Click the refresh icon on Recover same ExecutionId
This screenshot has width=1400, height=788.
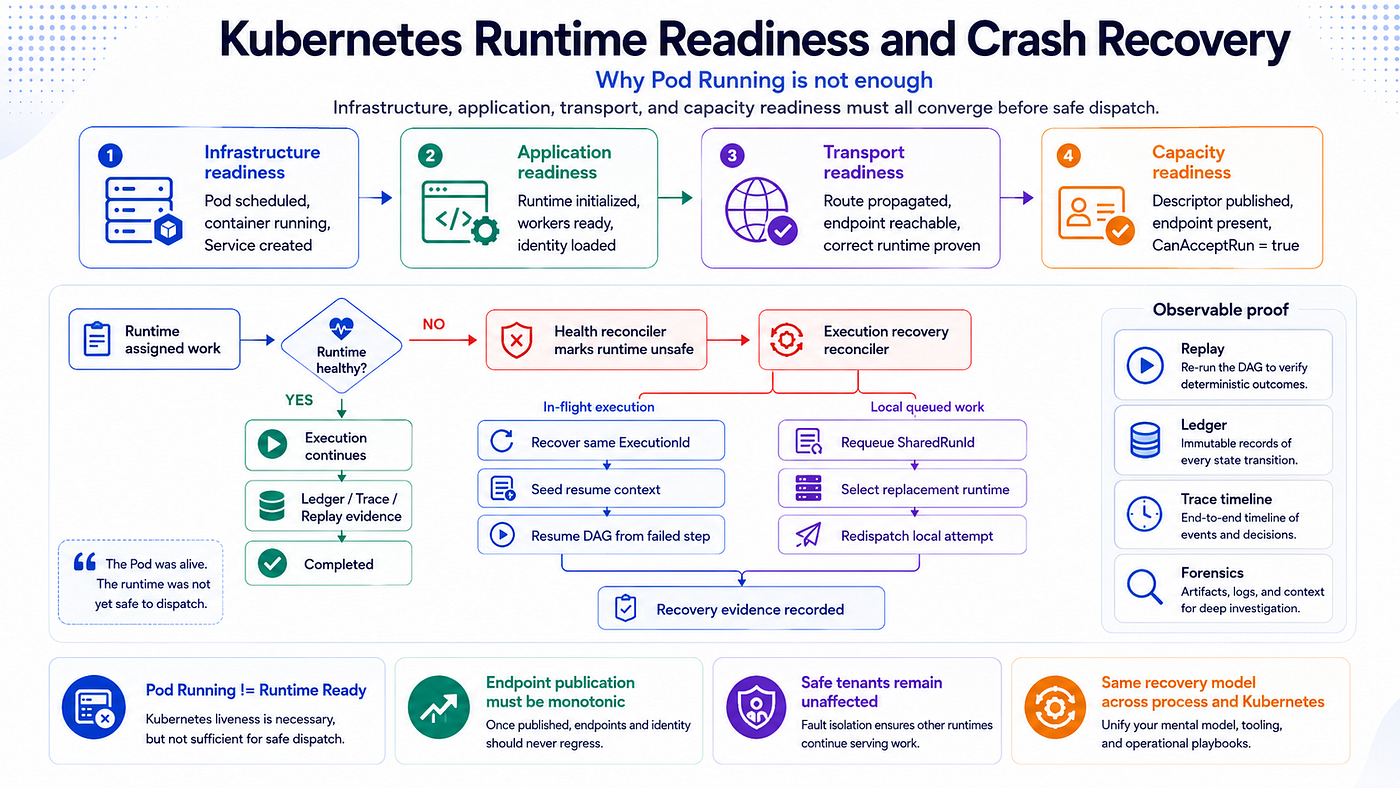[x=503, y=441]
